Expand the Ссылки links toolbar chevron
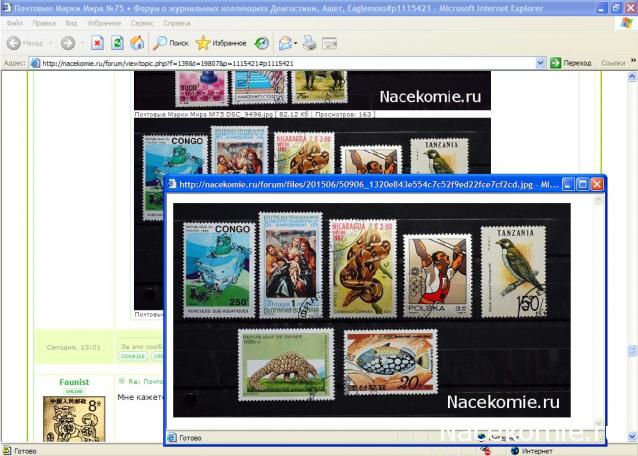Image resolution: width=638 pixels, height=456 pixels. [633, 61]
